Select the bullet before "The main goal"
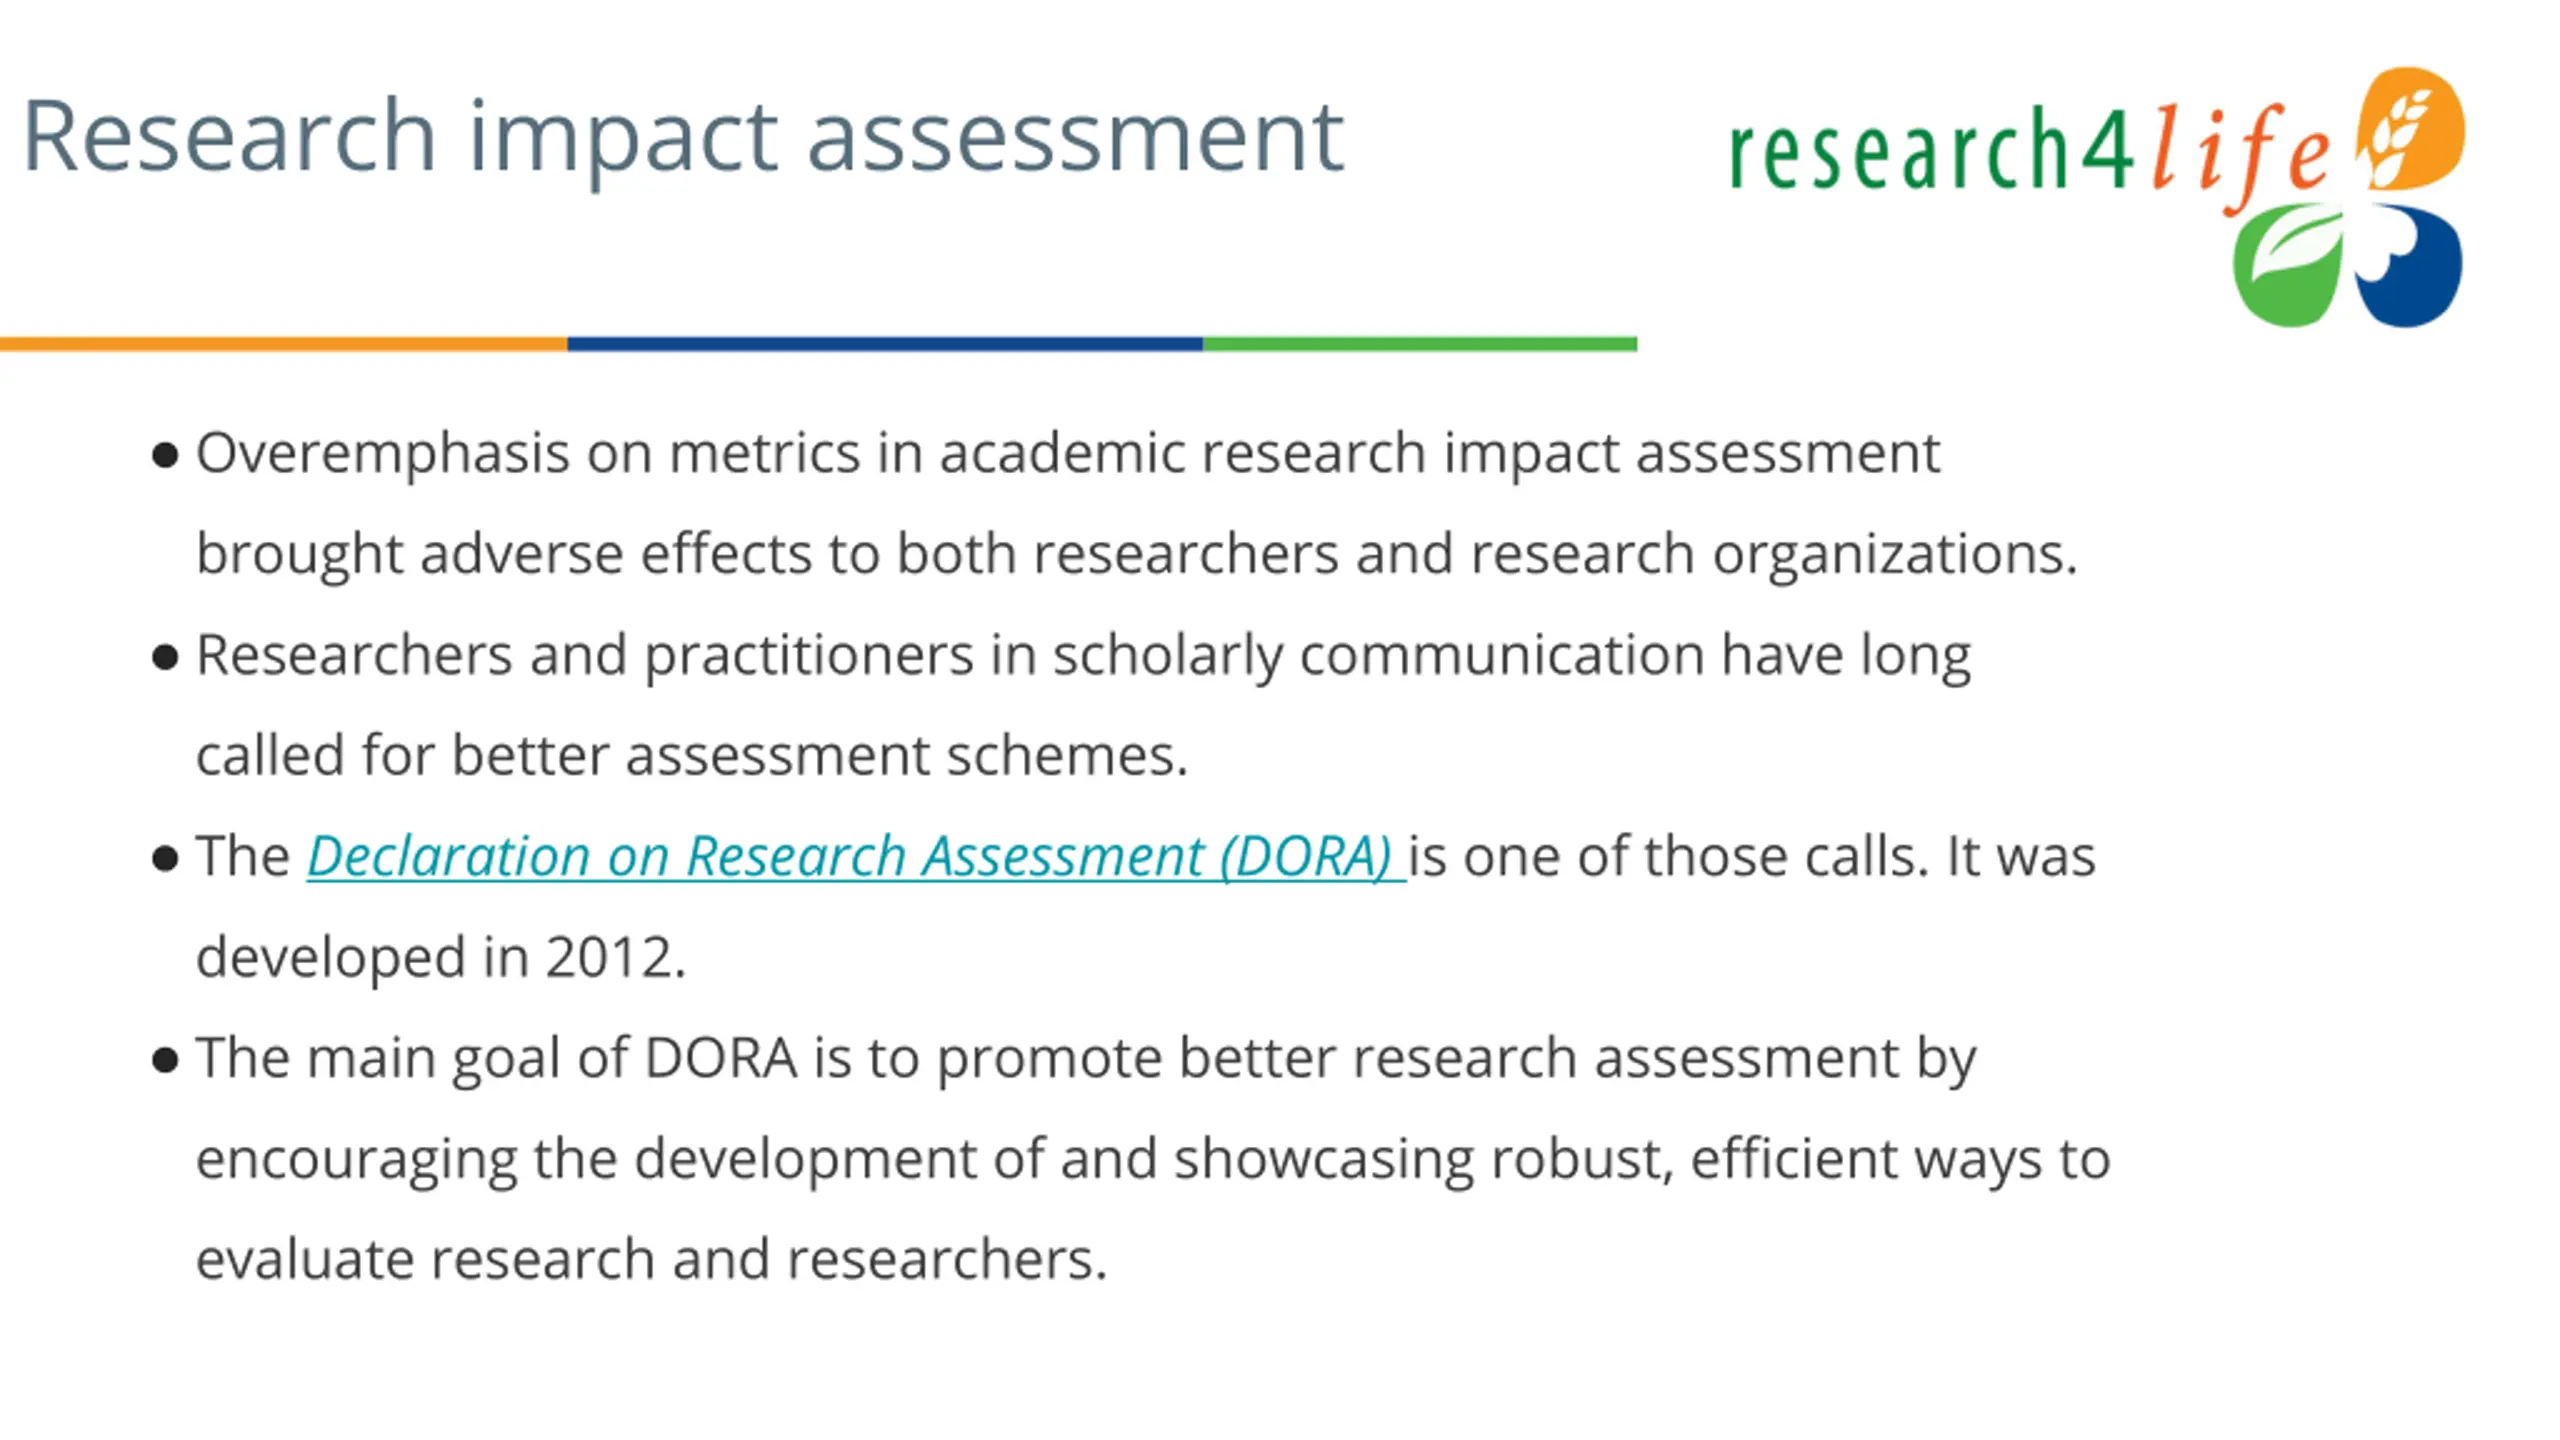The width and height of the screenshot is (2560, 1440). coord(165,1060)
